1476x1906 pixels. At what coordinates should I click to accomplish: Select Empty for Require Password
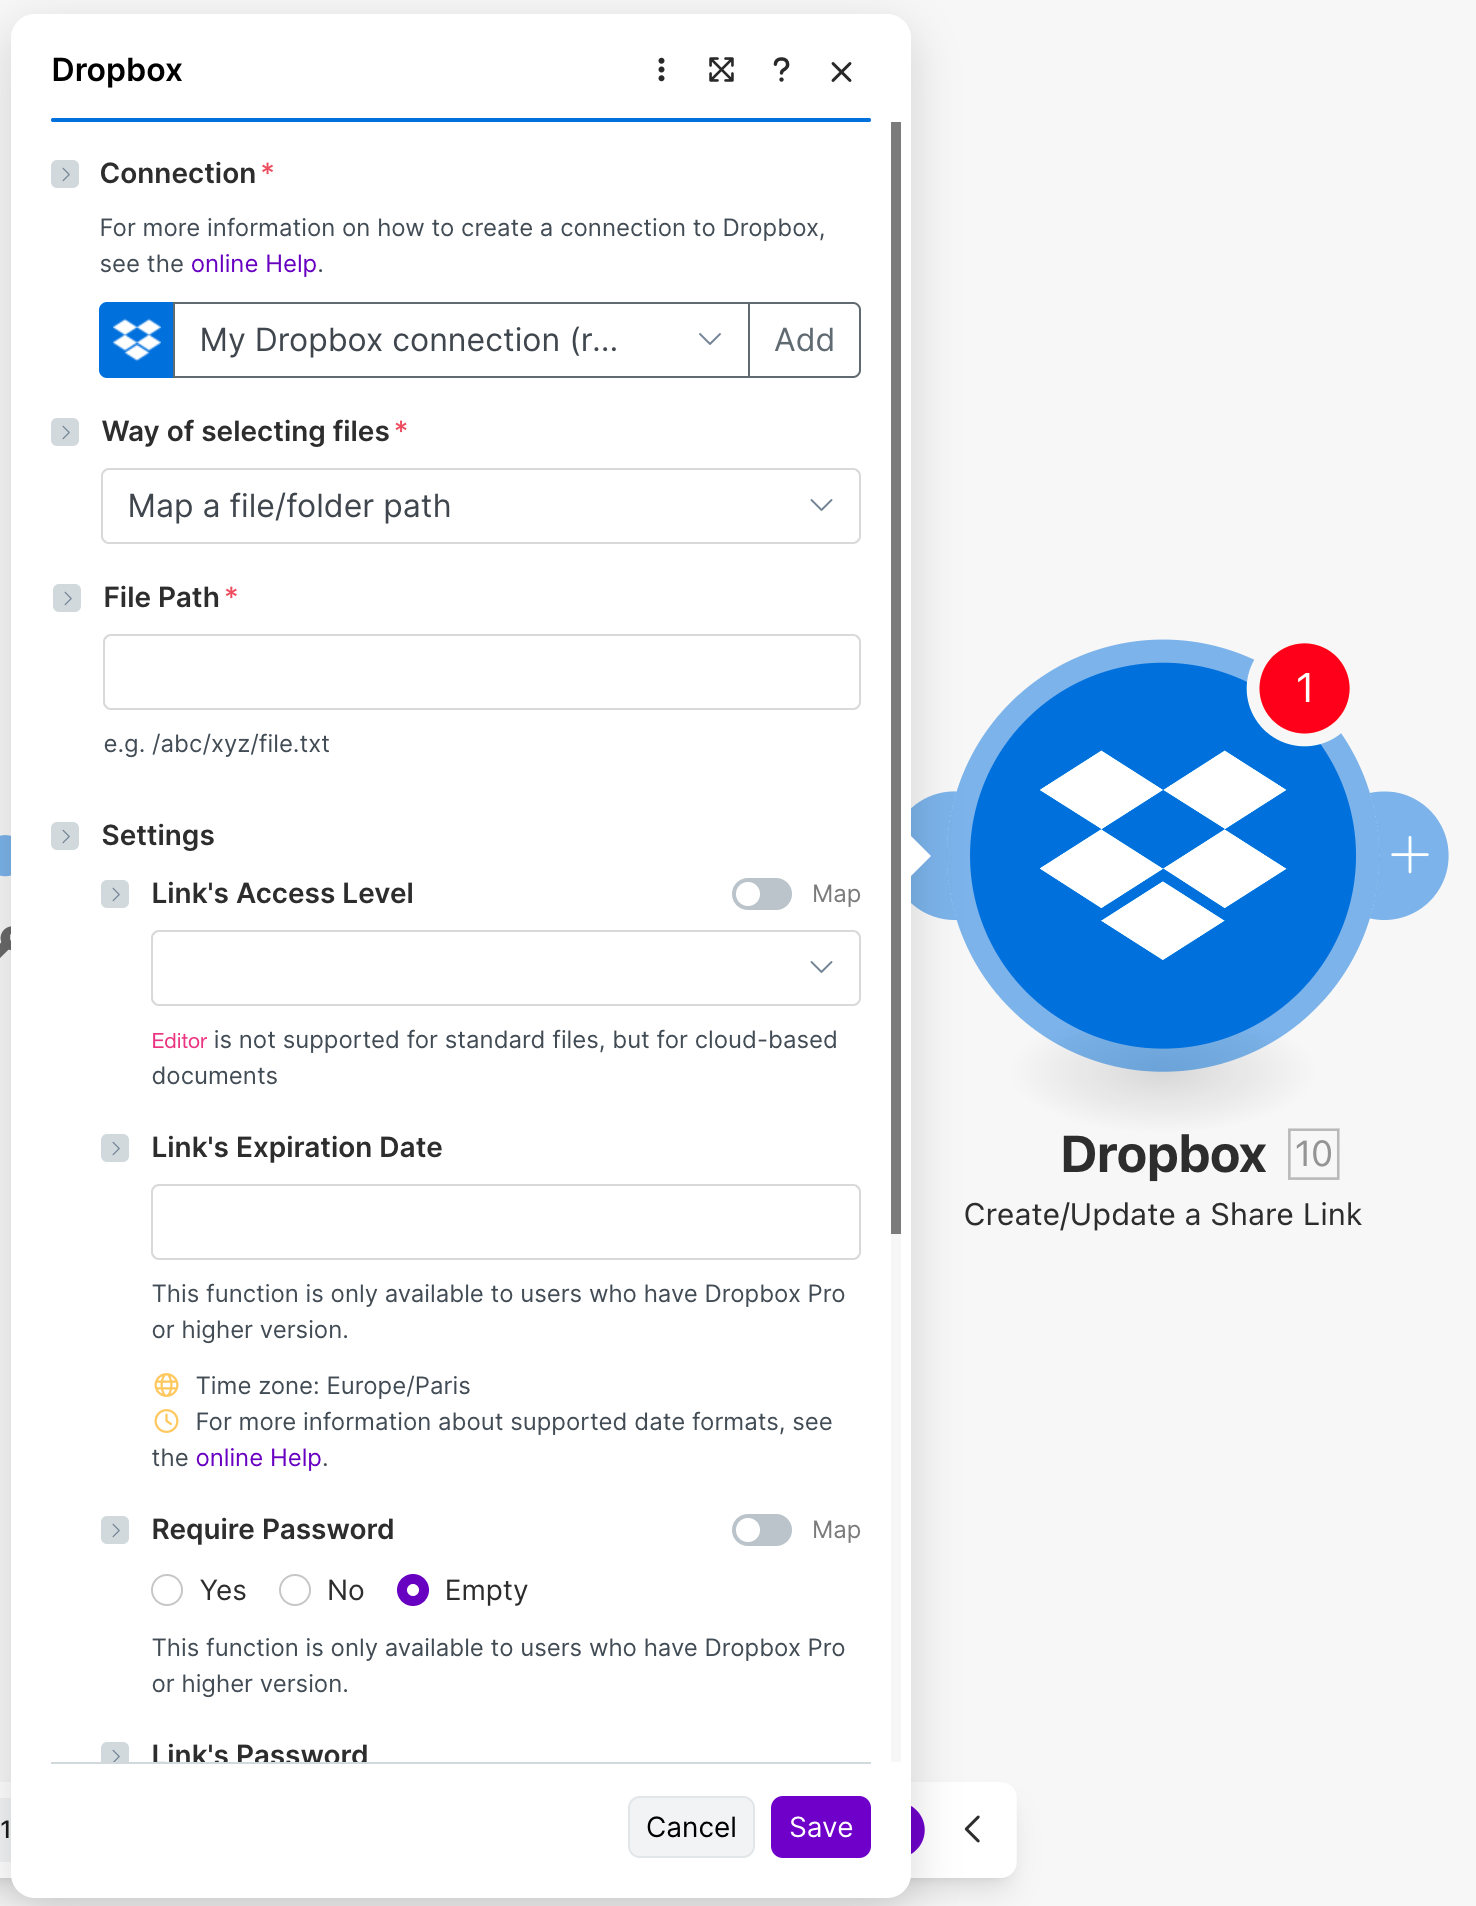point(413,1590)
